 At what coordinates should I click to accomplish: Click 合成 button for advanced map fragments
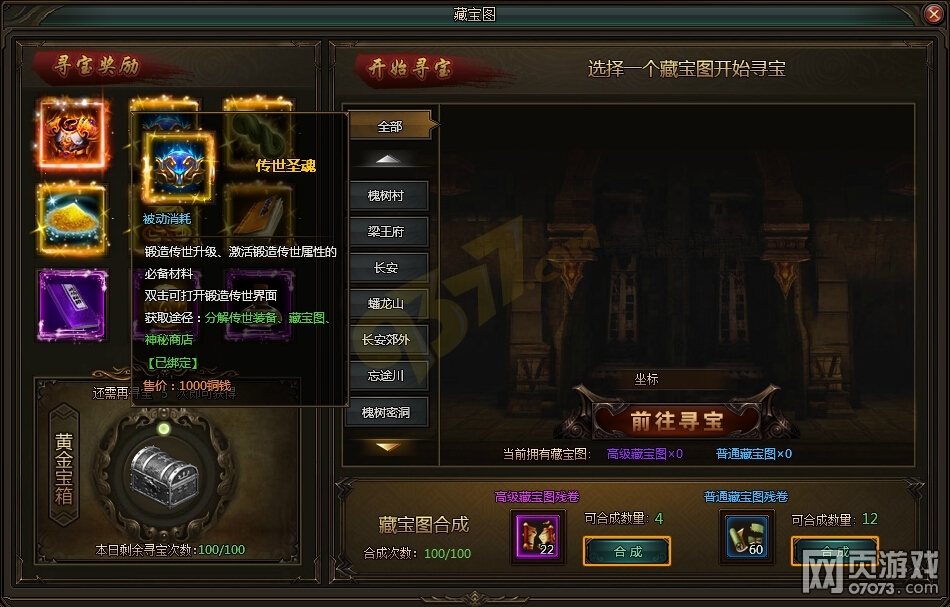(x=627, y=551)
